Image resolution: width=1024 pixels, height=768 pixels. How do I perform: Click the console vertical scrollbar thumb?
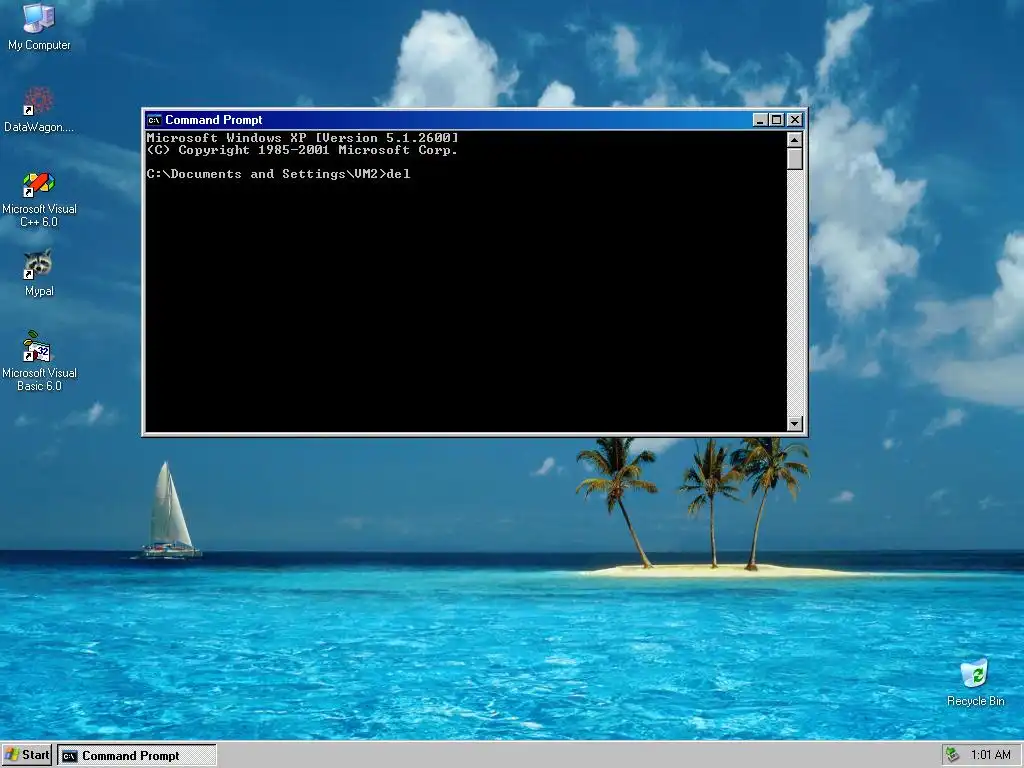(795, 159)
